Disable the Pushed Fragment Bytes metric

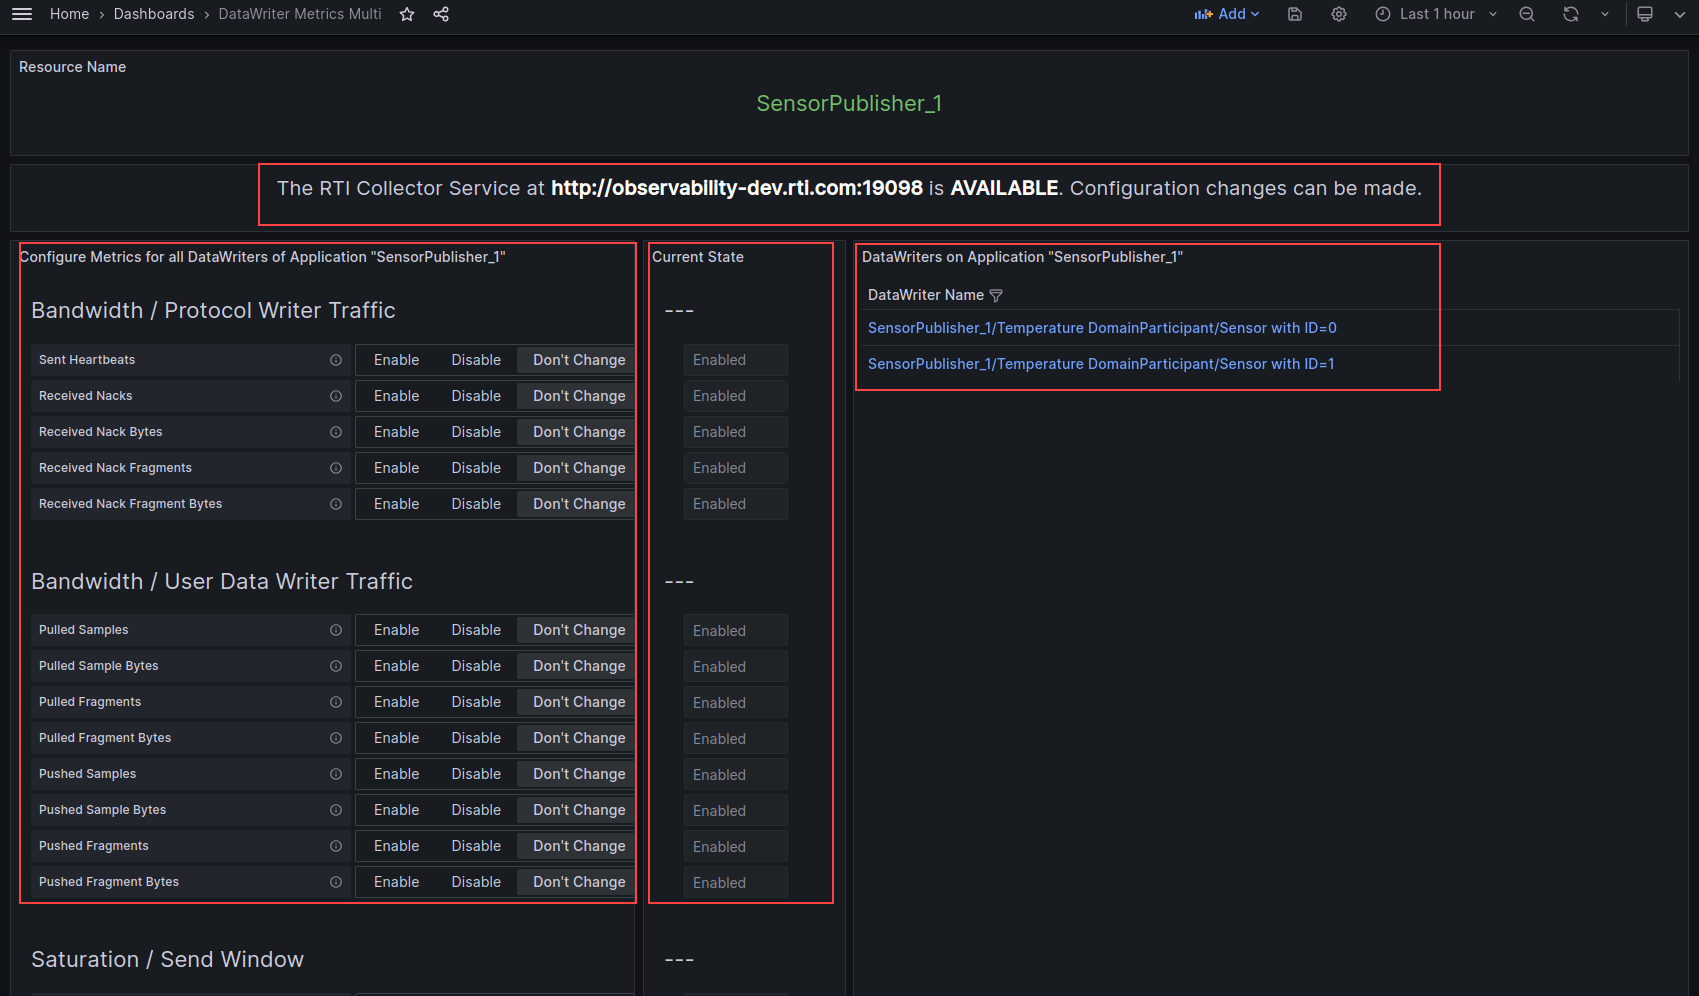[x=476, y=882]
